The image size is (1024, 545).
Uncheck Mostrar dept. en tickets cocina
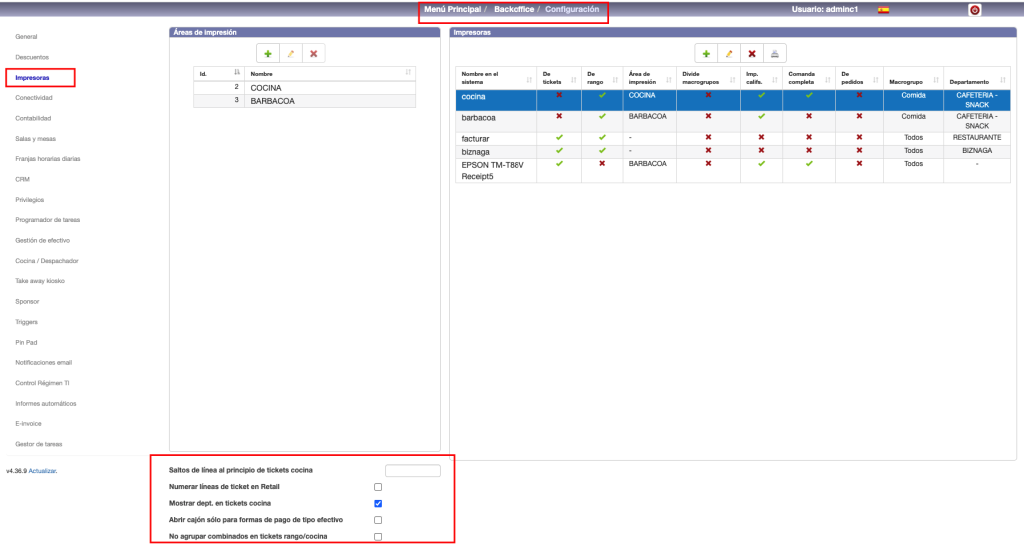click(378, 503)
